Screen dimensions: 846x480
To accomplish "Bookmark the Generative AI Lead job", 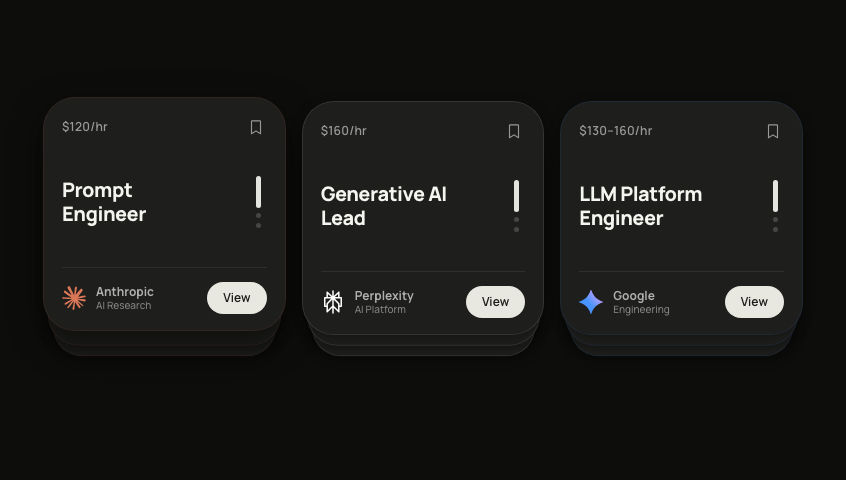I will pos(514,131).
